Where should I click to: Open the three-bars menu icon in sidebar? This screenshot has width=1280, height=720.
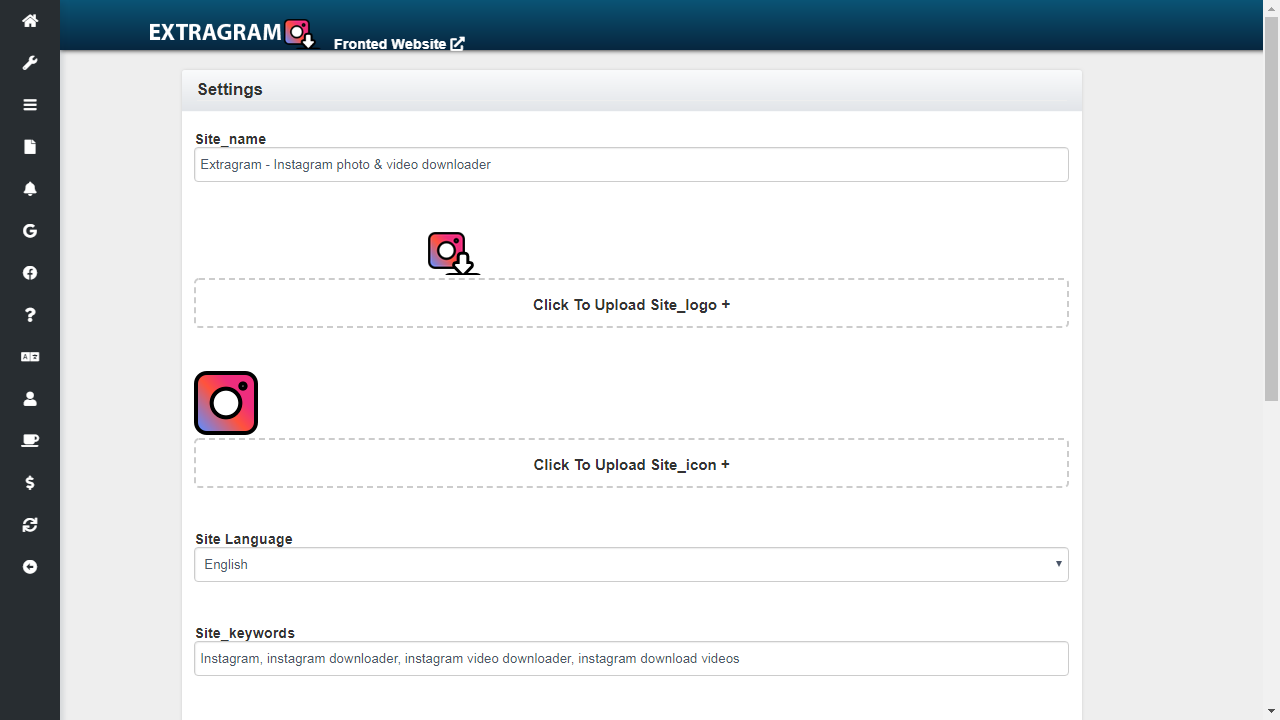(x=30, y=105)
